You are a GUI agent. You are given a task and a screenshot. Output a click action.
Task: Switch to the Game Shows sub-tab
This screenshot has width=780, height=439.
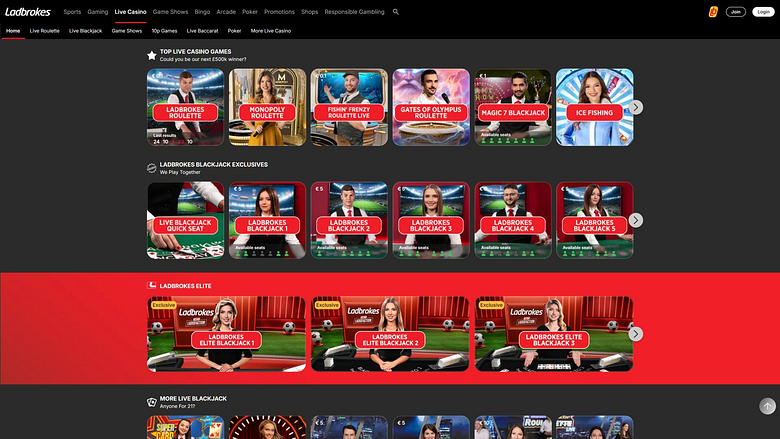[x=126, y=31]
